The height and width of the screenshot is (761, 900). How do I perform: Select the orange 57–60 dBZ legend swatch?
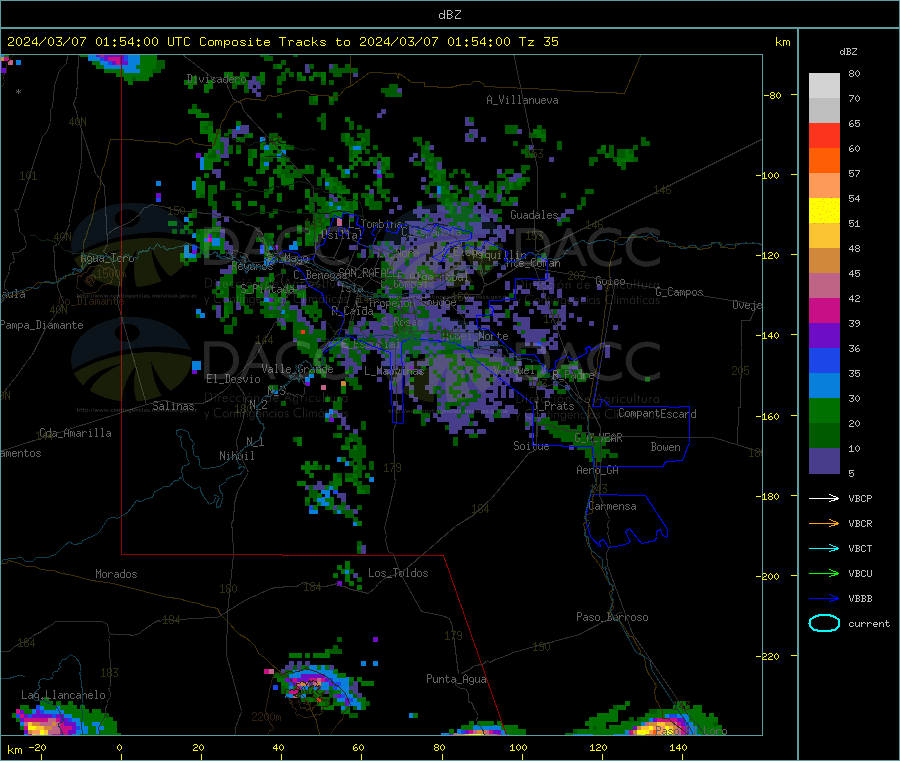pos(824,161)
